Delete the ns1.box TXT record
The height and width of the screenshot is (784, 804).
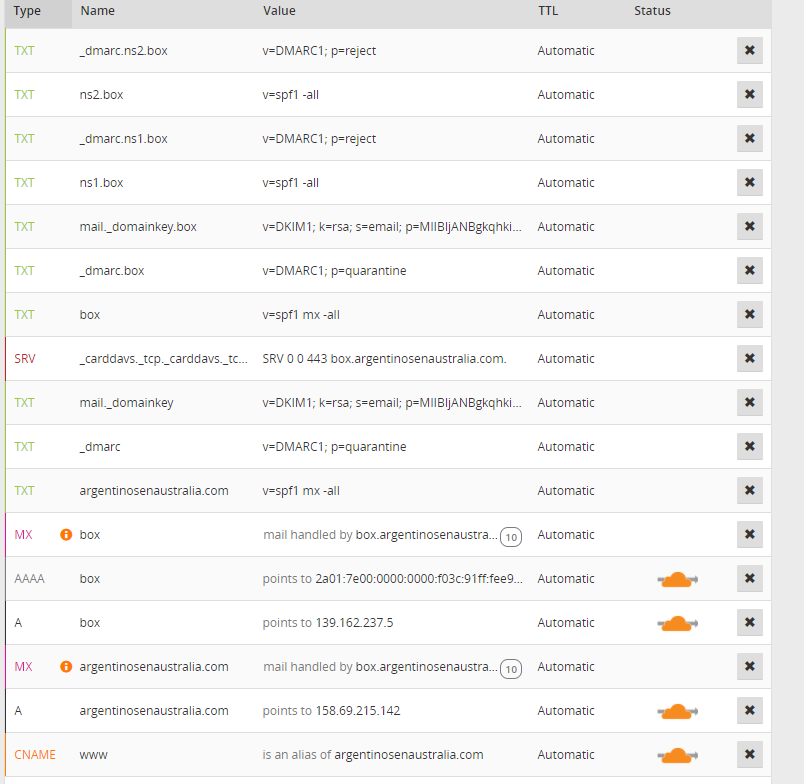[750, 183]
